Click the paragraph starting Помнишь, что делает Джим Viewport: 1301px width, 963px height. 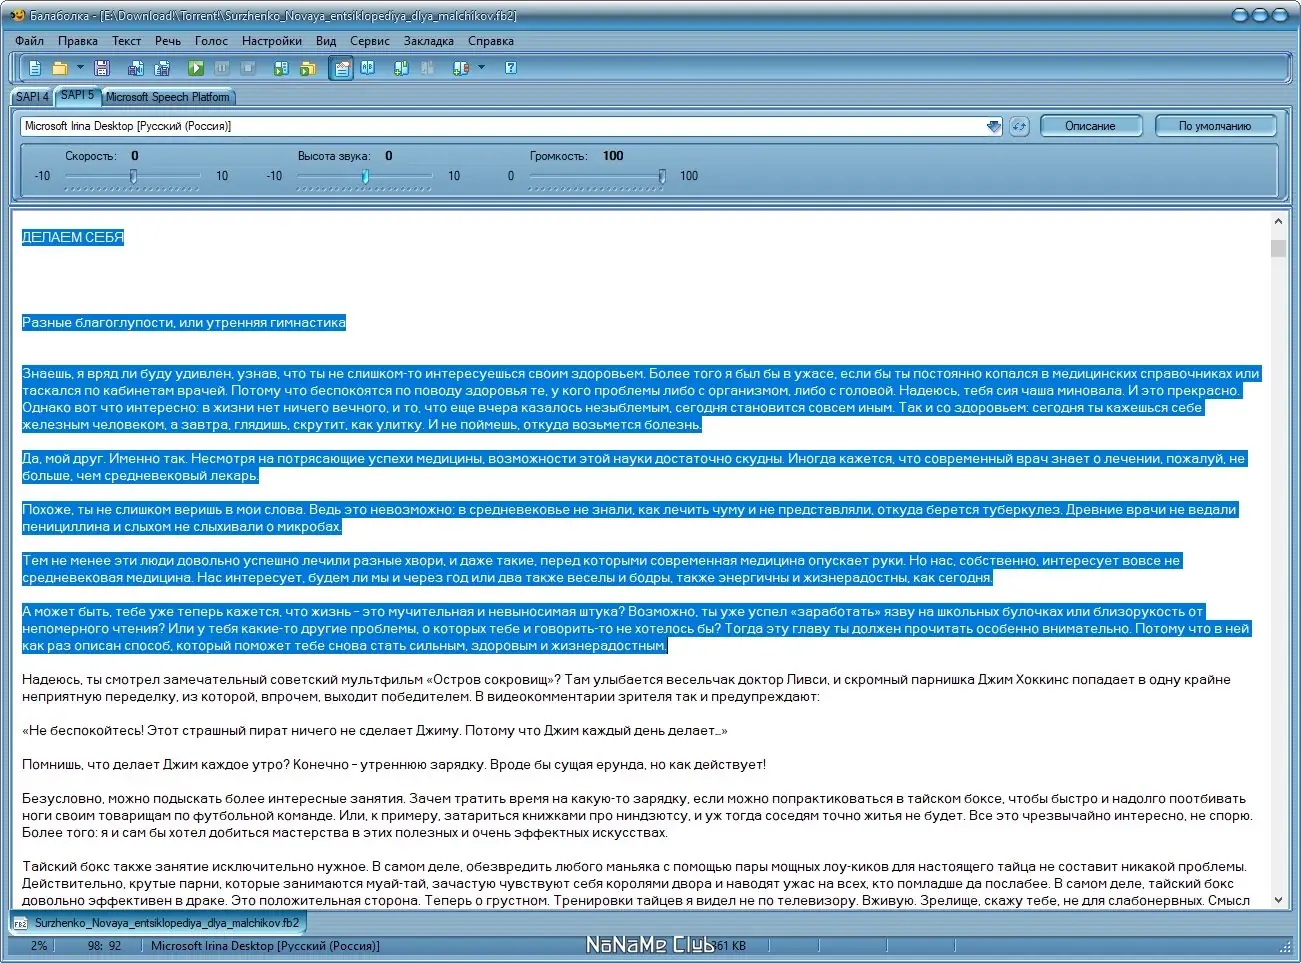point(394,764)
